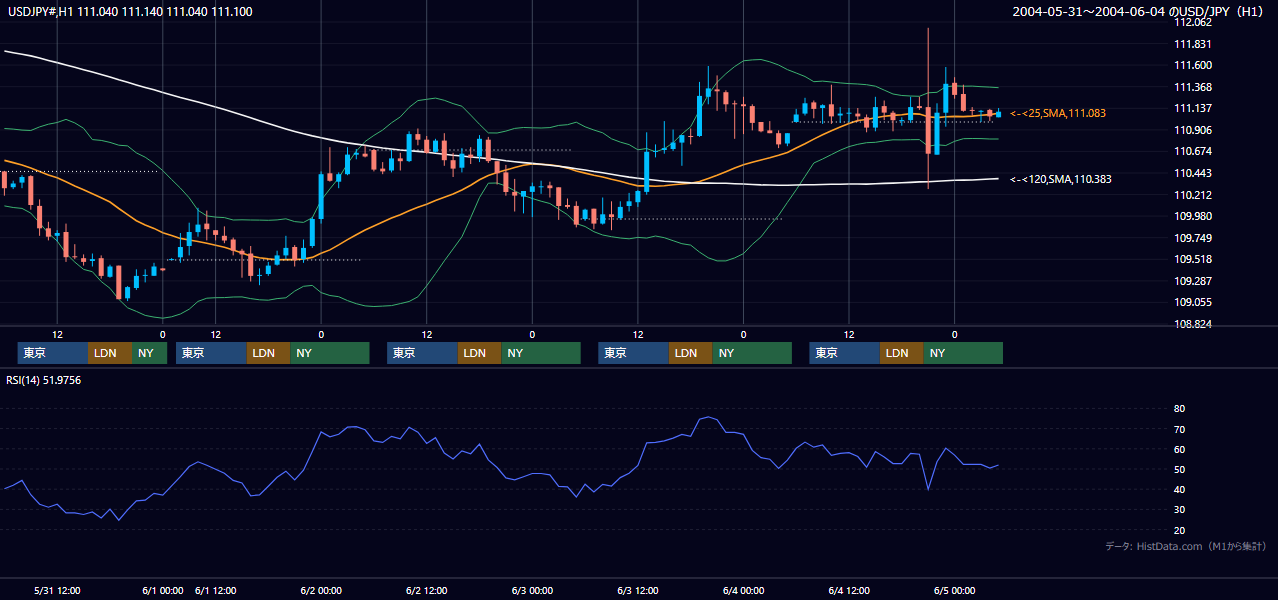The image size is (1278, 600).
Task: Click the 6/3 12:00 time label
Action: [638, 591]
